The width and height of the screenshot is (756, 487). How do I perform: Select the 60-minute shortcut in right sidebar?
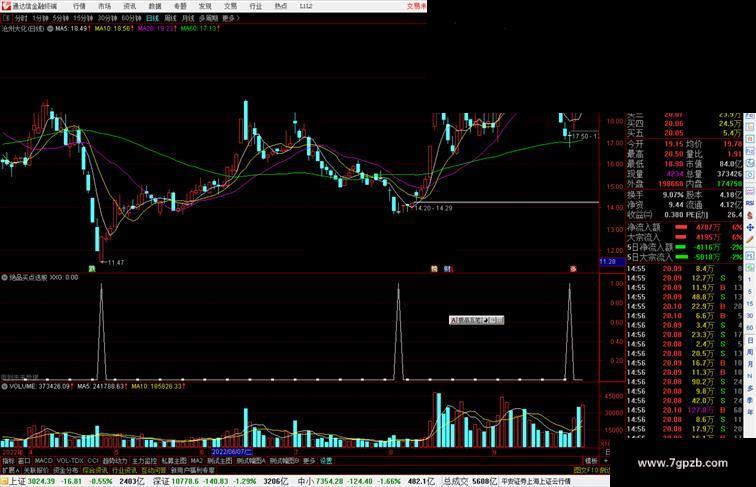(750, 328)
